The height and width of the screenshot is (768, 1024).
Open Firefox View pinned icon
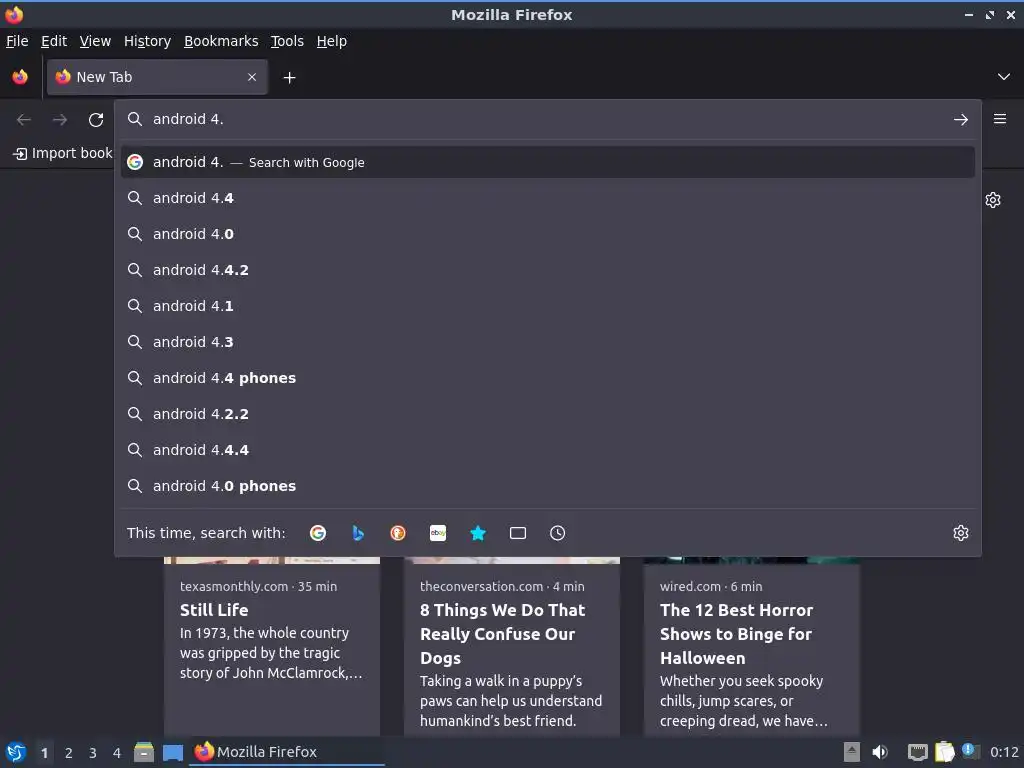(20, 77)
